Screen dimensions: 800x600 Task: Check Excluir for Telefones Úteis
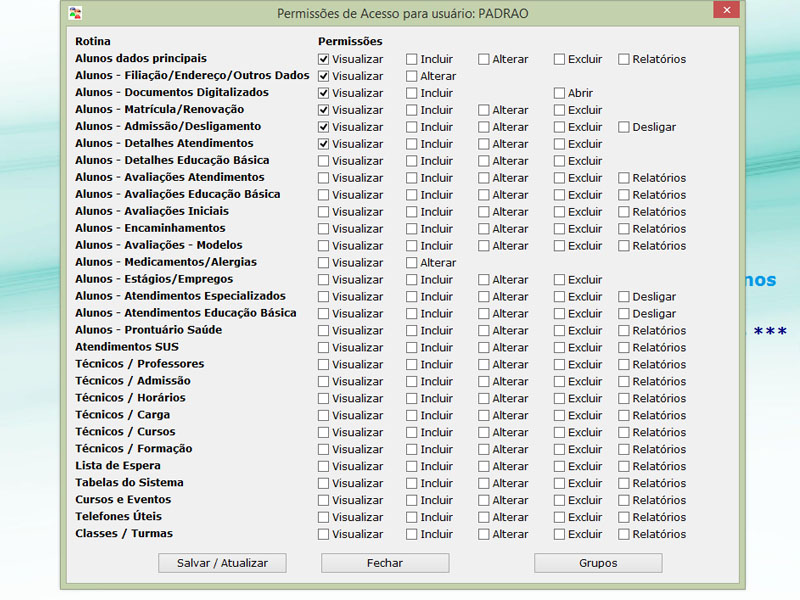560,517
